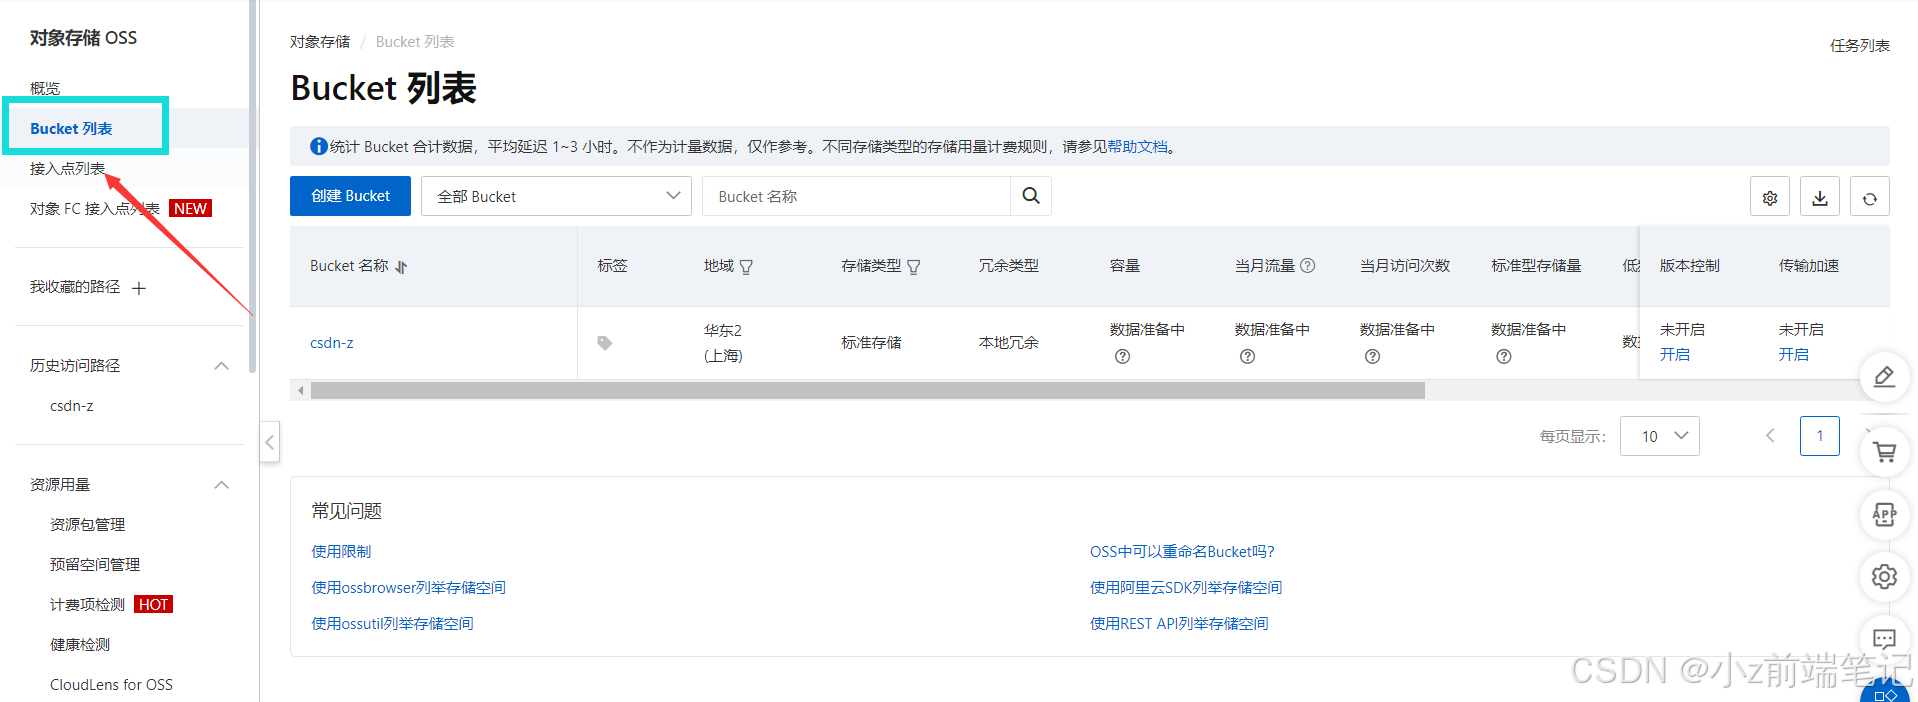The height and width of the screenshot is (702, 1918).
Task: Add a path with 我收藏的路径 plus icon
Action: click(x=139, y=288)
